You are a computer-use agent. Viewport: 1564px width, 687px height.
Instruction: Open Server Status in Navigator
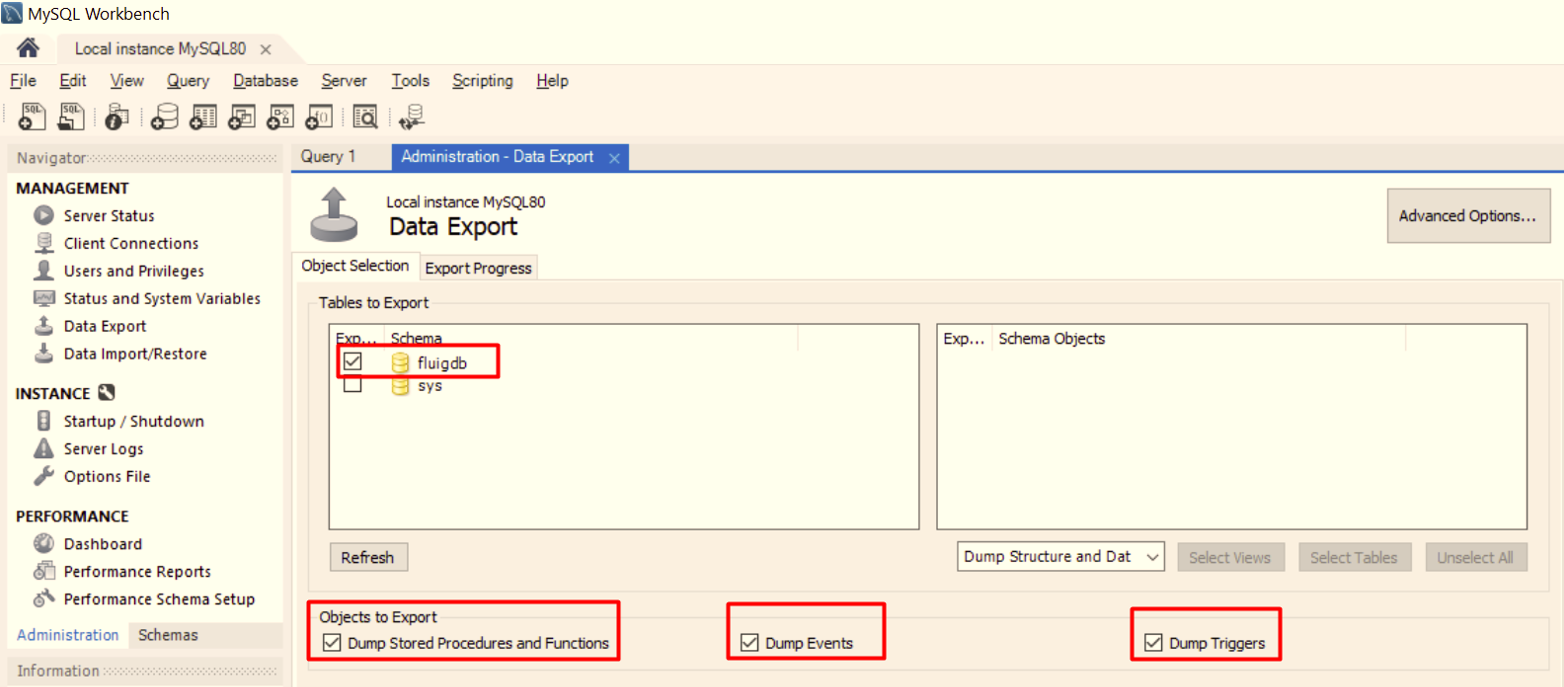click(109, 215)
